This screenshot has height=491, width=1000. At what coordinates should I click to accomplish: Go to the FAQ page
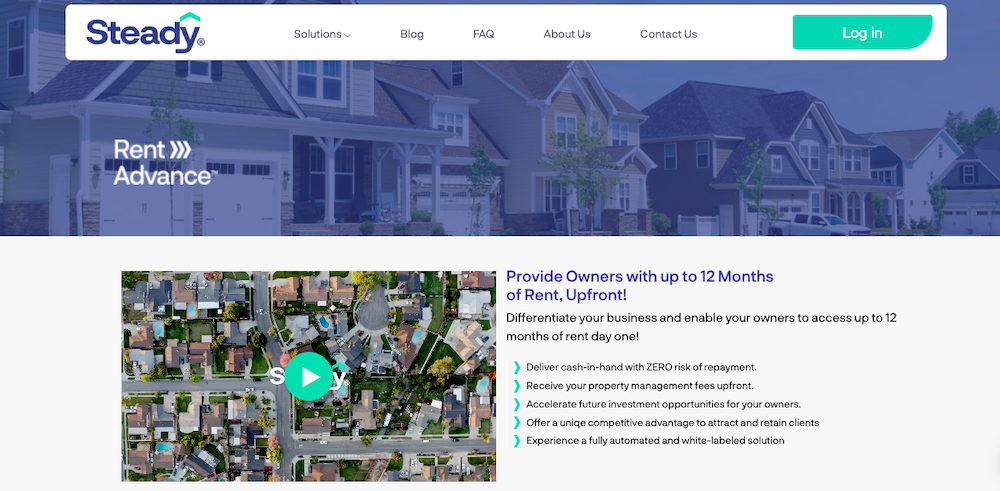tap(483, 34)
